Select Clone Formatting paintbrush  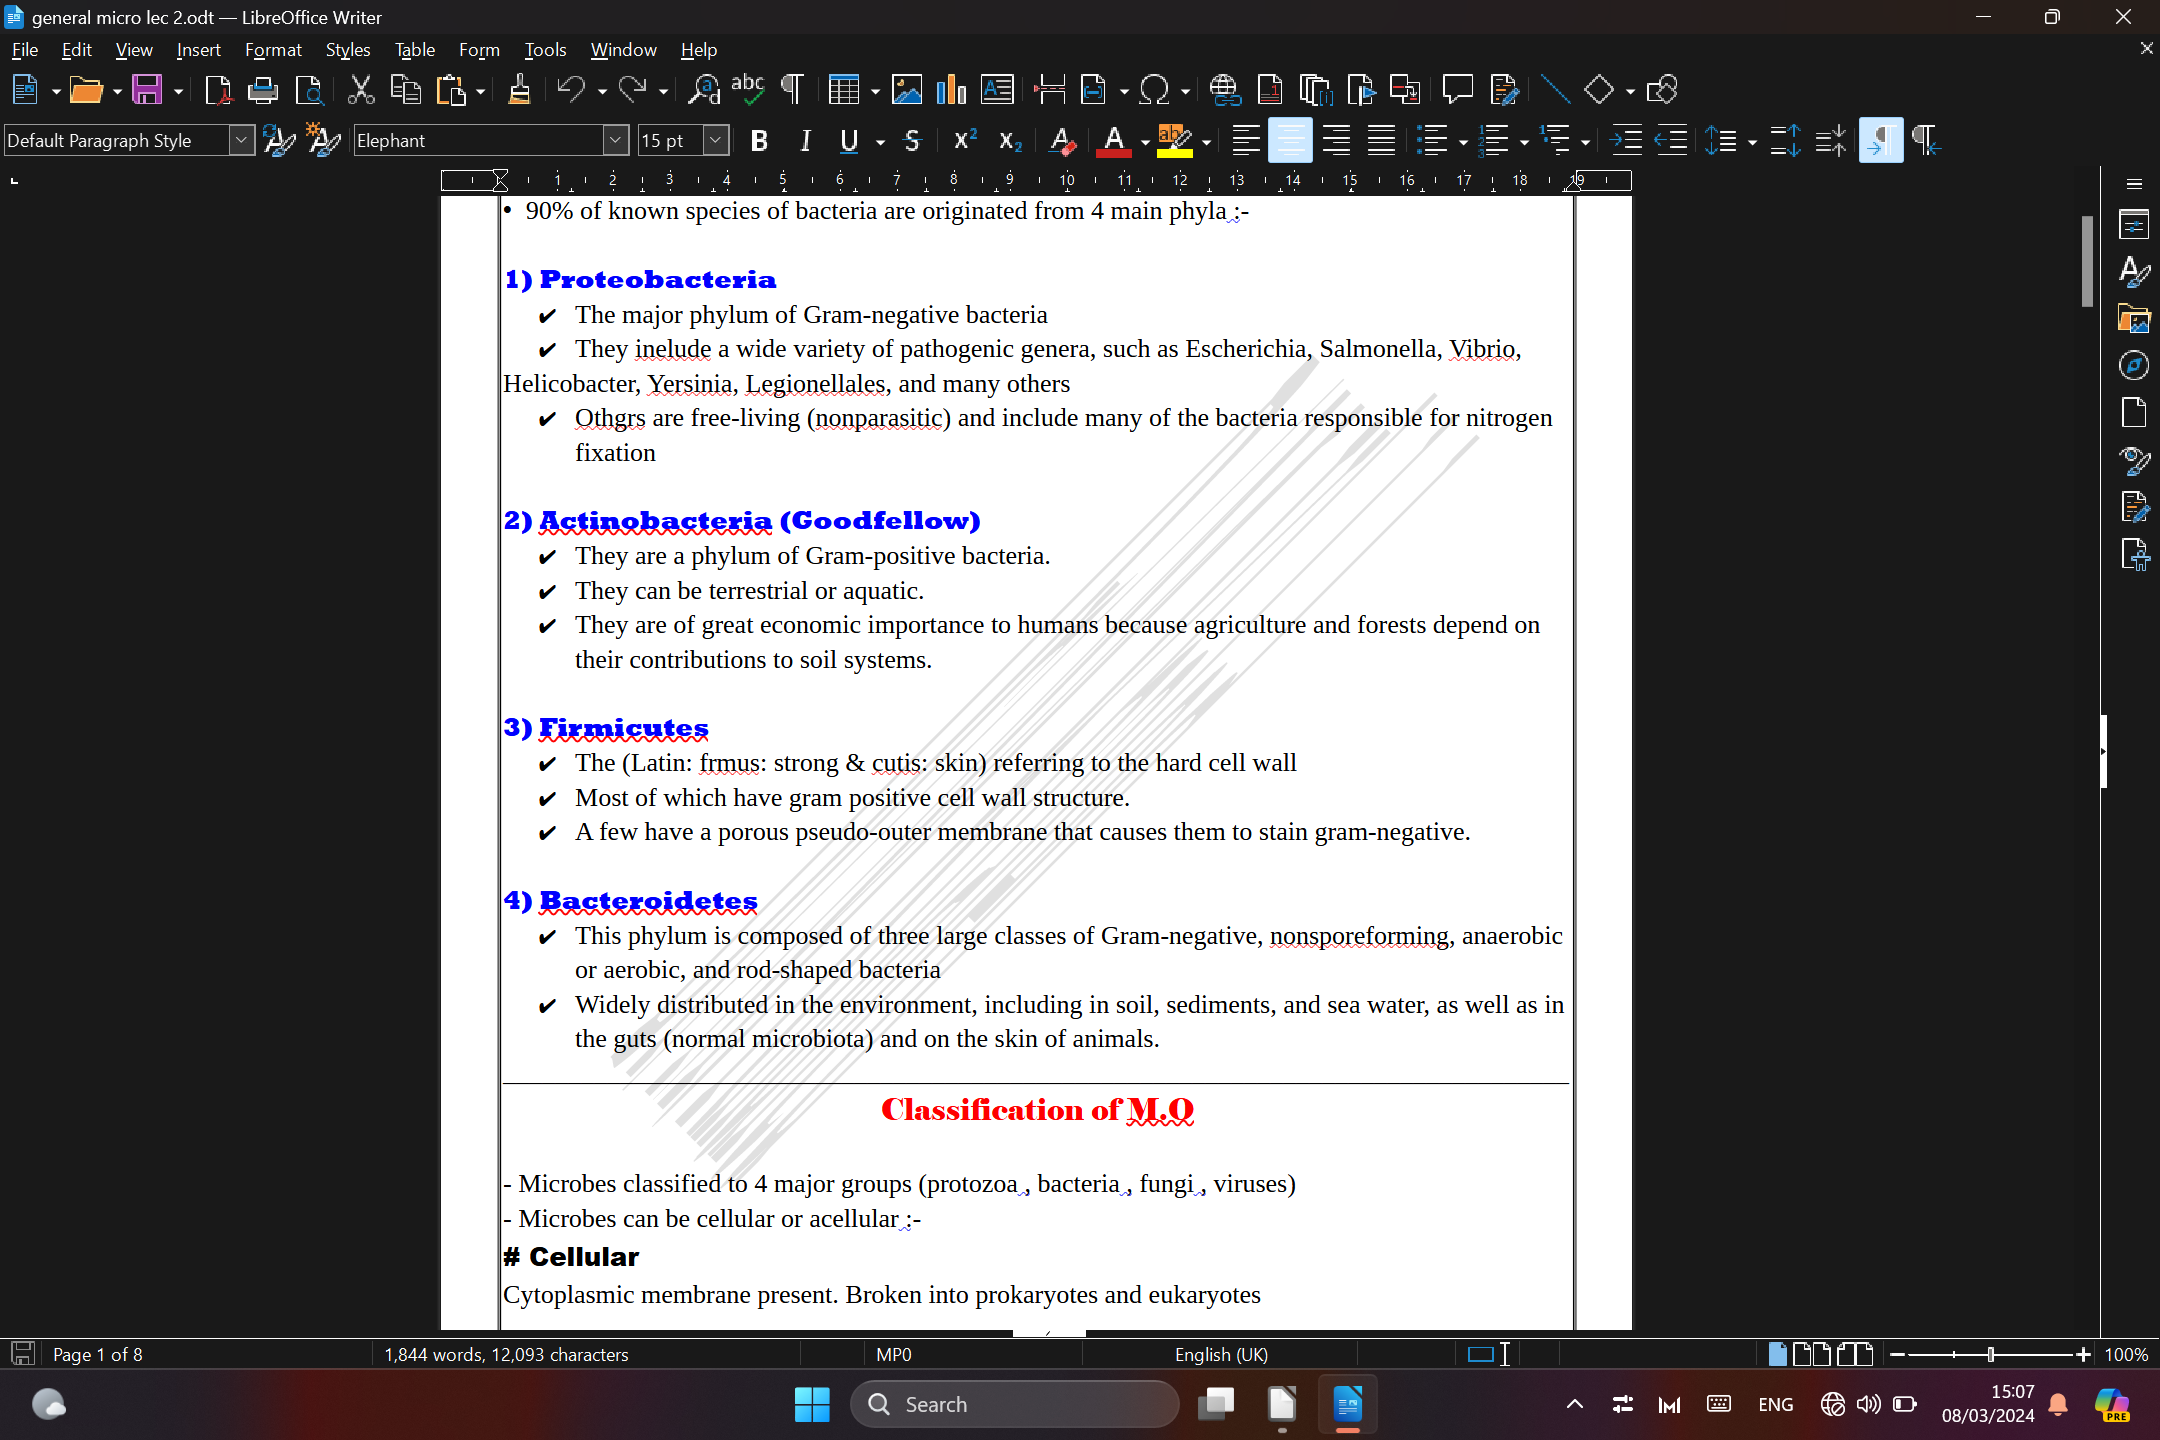pos(519,90)
